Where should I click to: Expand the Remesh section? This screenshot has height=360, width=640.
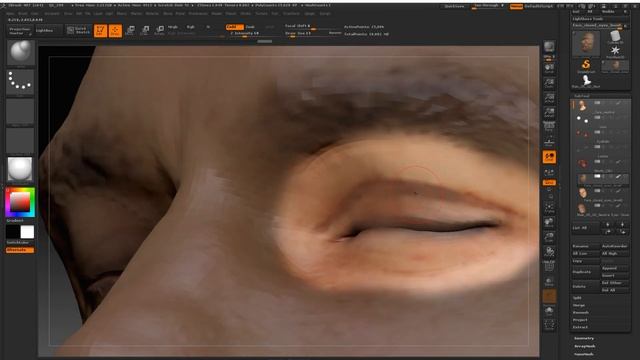coord(580,313)
